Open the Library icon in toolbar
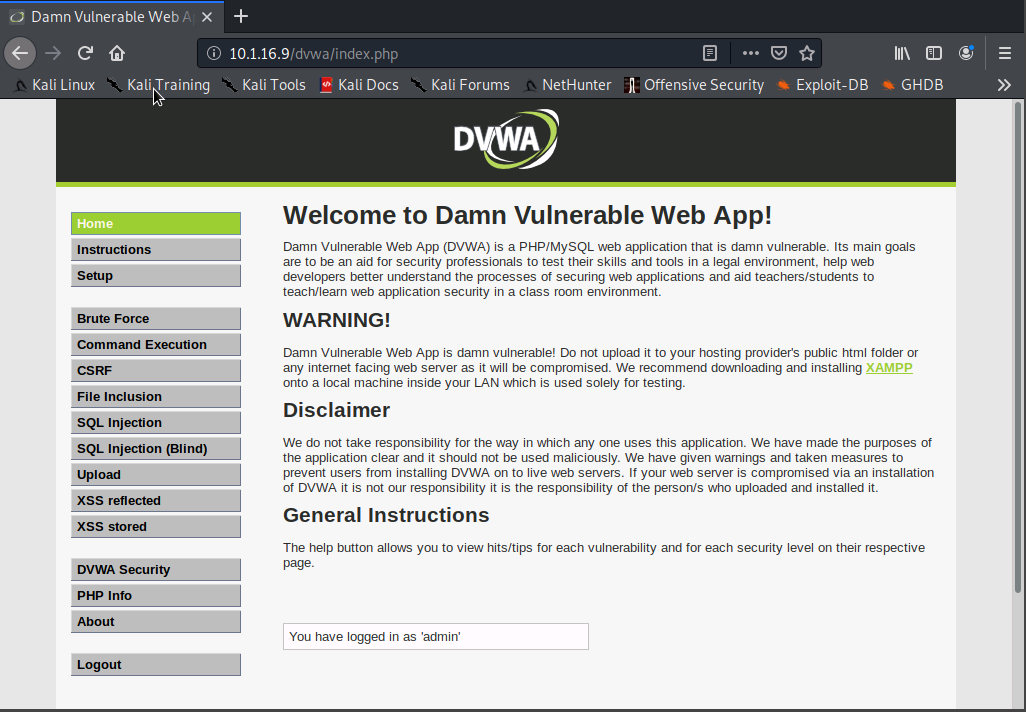Image resolution: width=1026 pixels, height=712 pixels. tap(902, 53)
